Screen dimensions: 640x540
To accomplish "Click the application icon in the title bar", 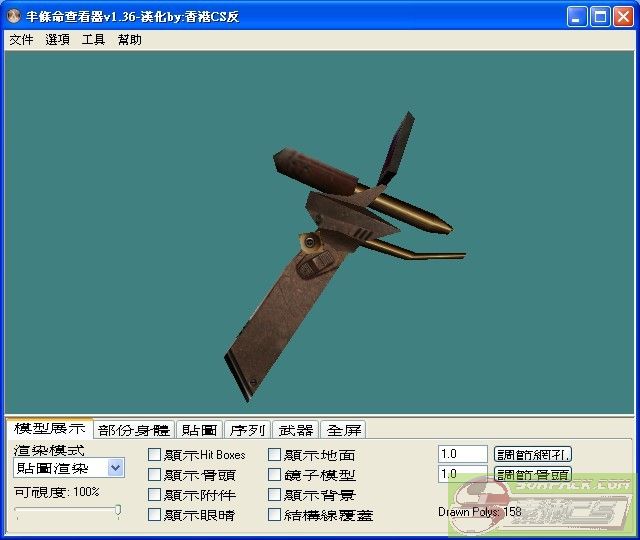I will (x=14, y=16).
